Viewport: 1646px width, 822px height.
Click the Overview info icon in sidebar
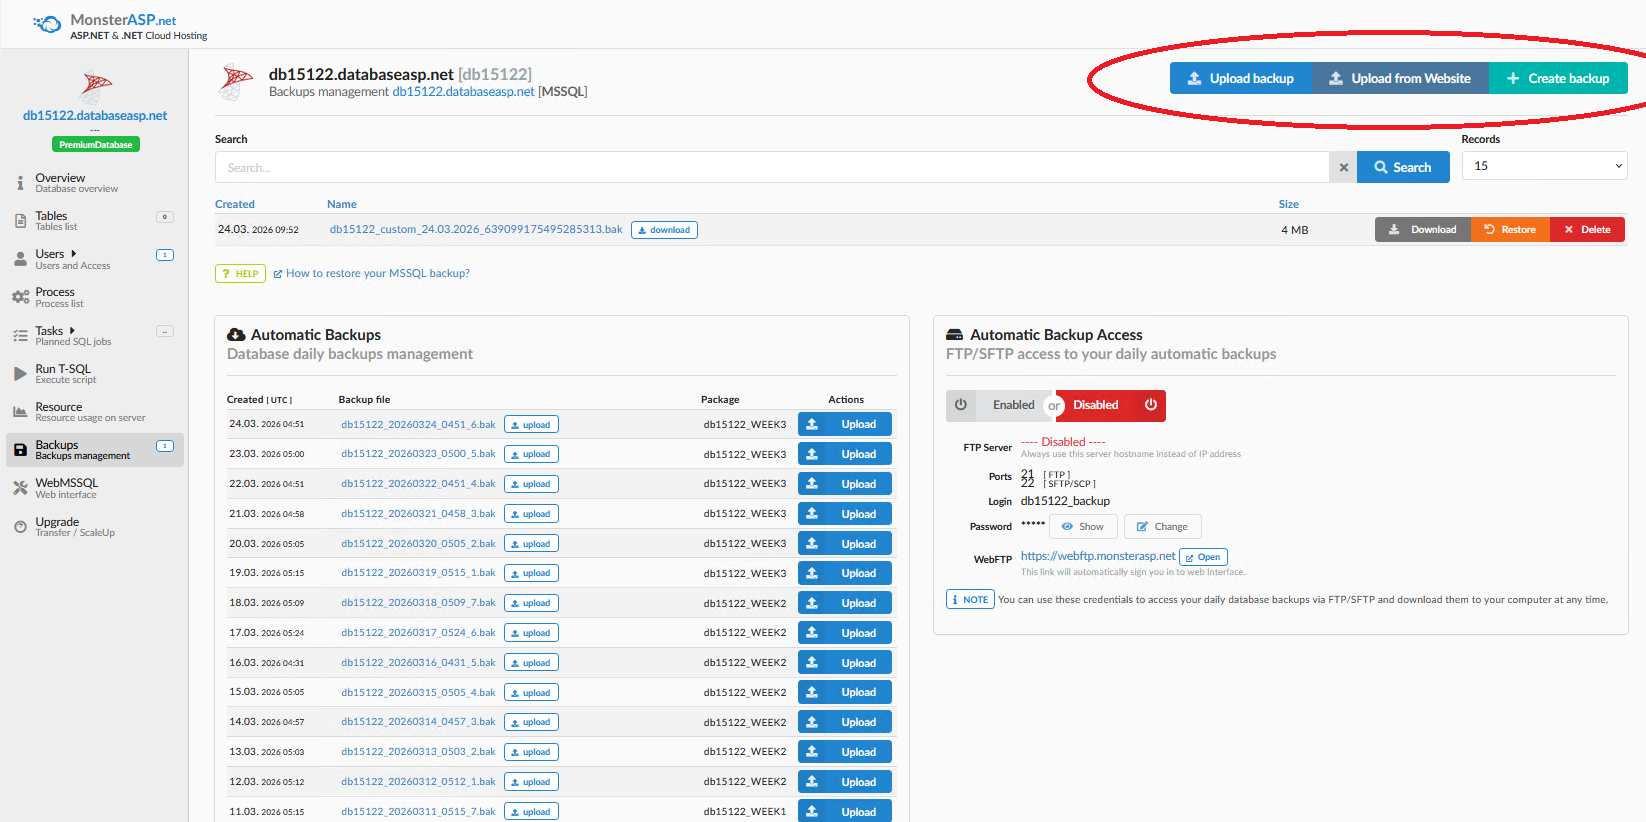pyautogui.click(x=20, y=183)
